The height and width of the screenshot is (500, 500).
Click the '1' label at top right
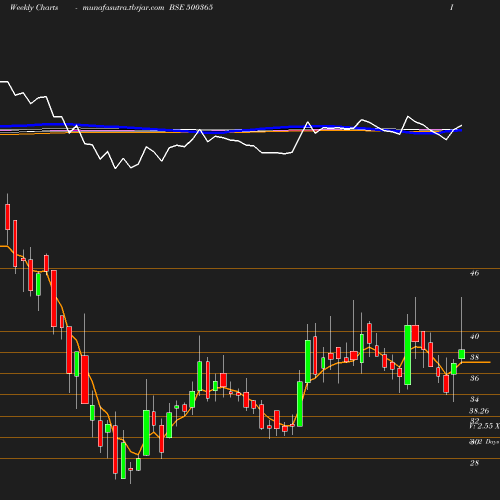452,8
